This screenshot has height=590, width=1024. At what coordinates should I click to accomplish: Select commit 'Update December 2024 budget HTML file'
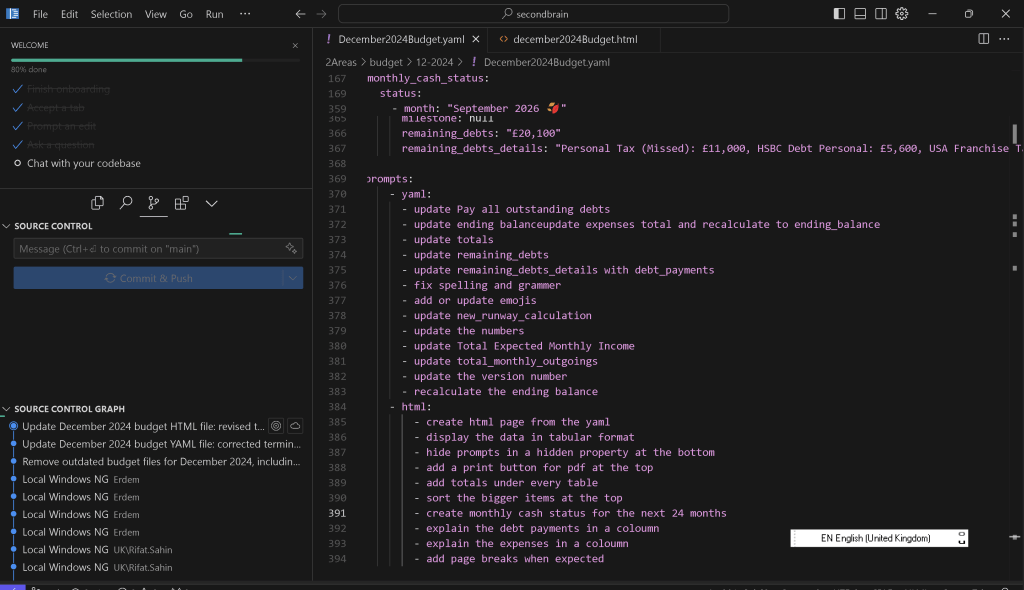(143, 426)
